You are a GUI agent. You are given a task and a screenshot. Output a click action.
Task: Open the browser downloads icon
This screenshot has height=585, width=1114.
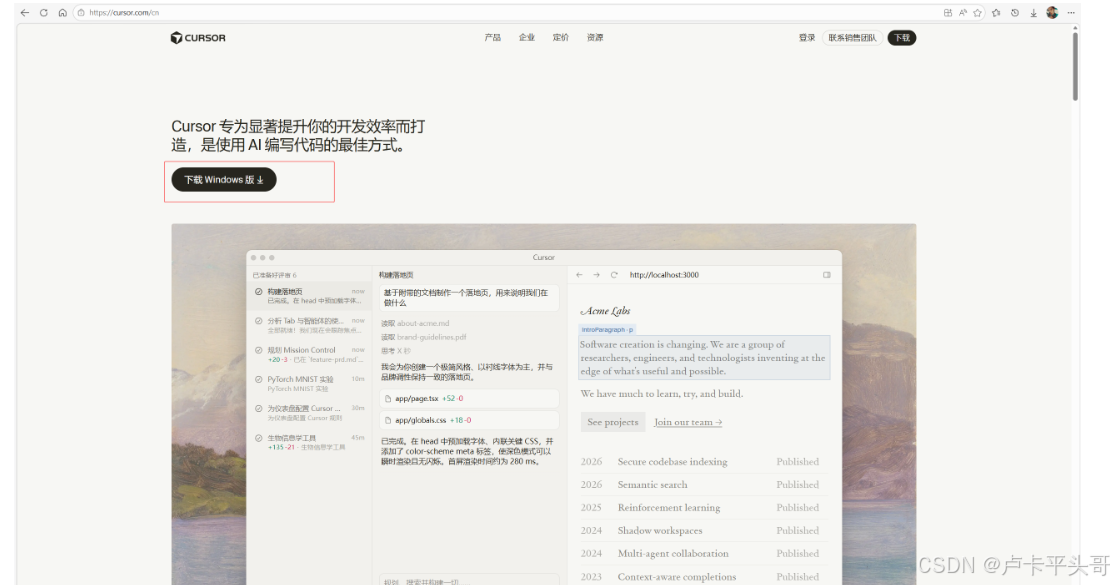point(1033,13)
